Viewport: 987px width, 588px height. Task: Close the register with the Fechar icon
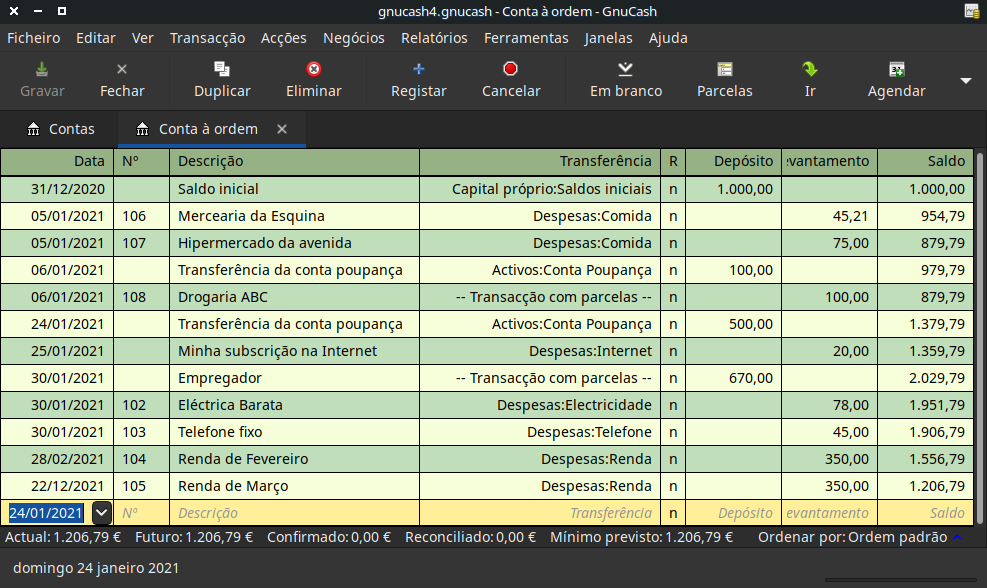tap(122, 79)
